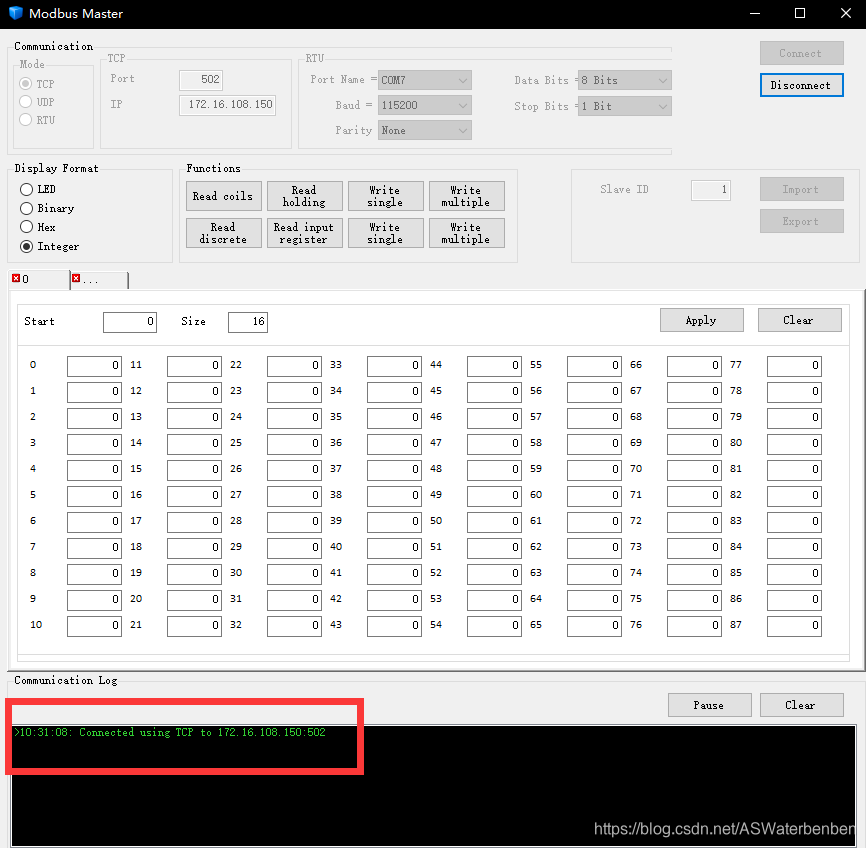Choose Binary display format
The width and height of the screenshot is (866, 848).
(27, 208)
